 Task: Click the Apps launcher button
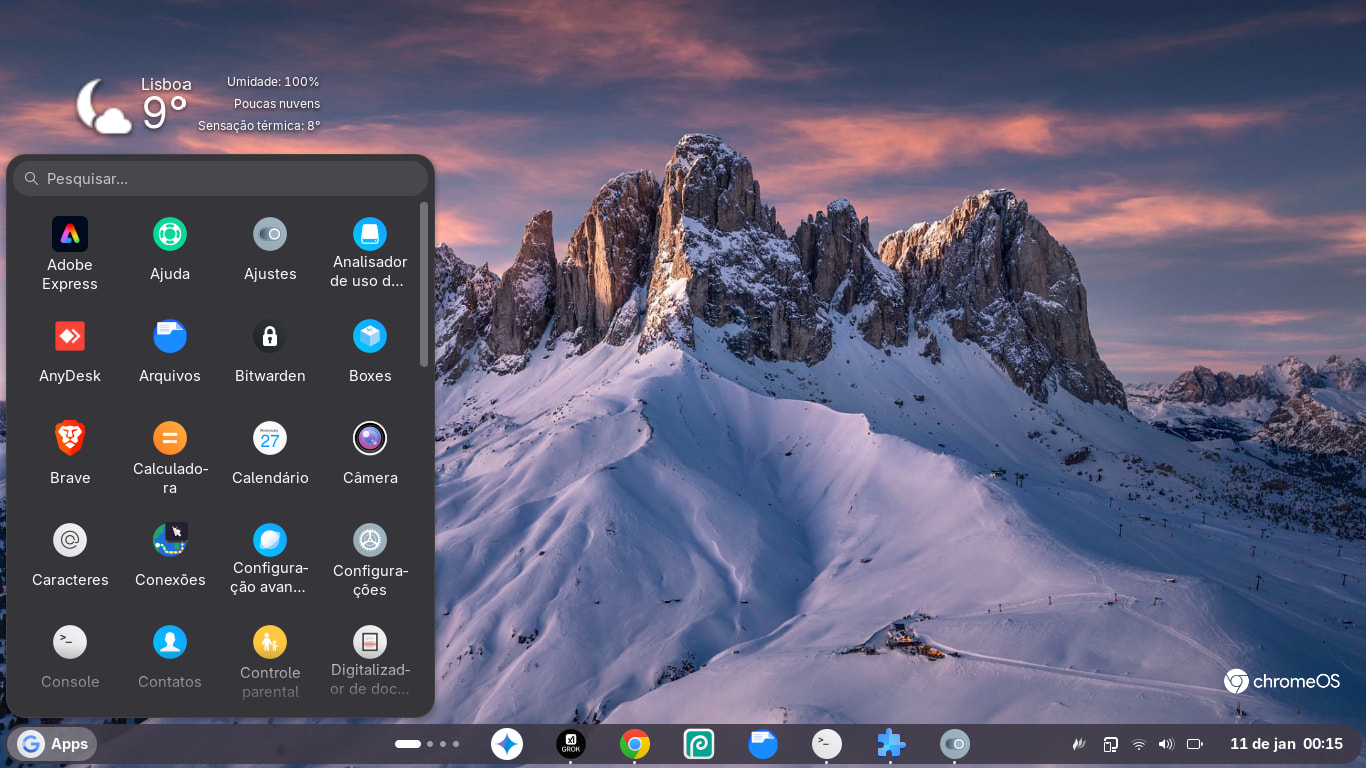click(54, 744)
